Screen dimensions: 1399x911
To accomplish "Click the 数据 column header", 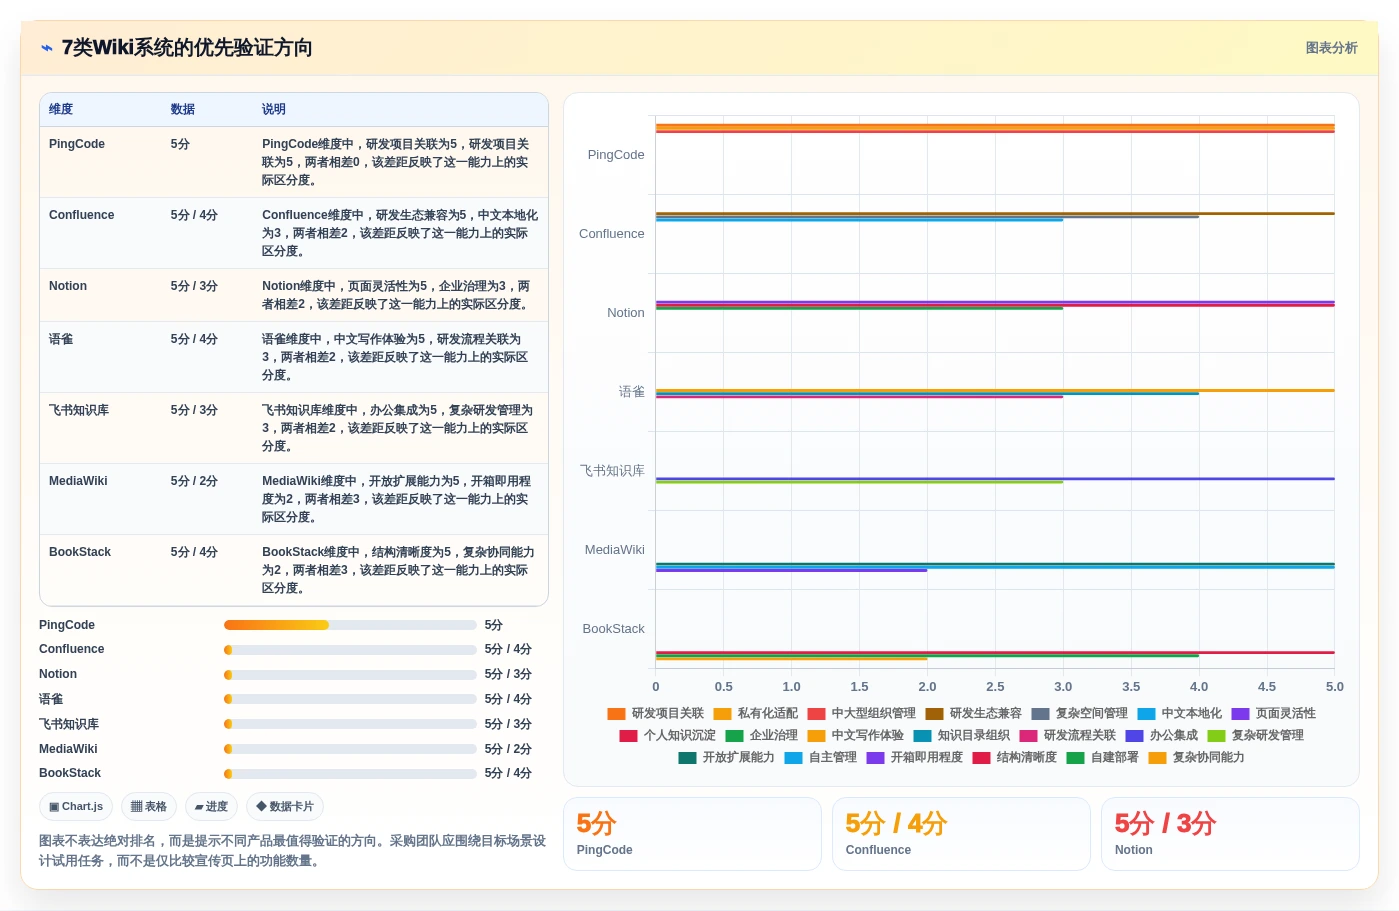I will [x=182, y=109].
